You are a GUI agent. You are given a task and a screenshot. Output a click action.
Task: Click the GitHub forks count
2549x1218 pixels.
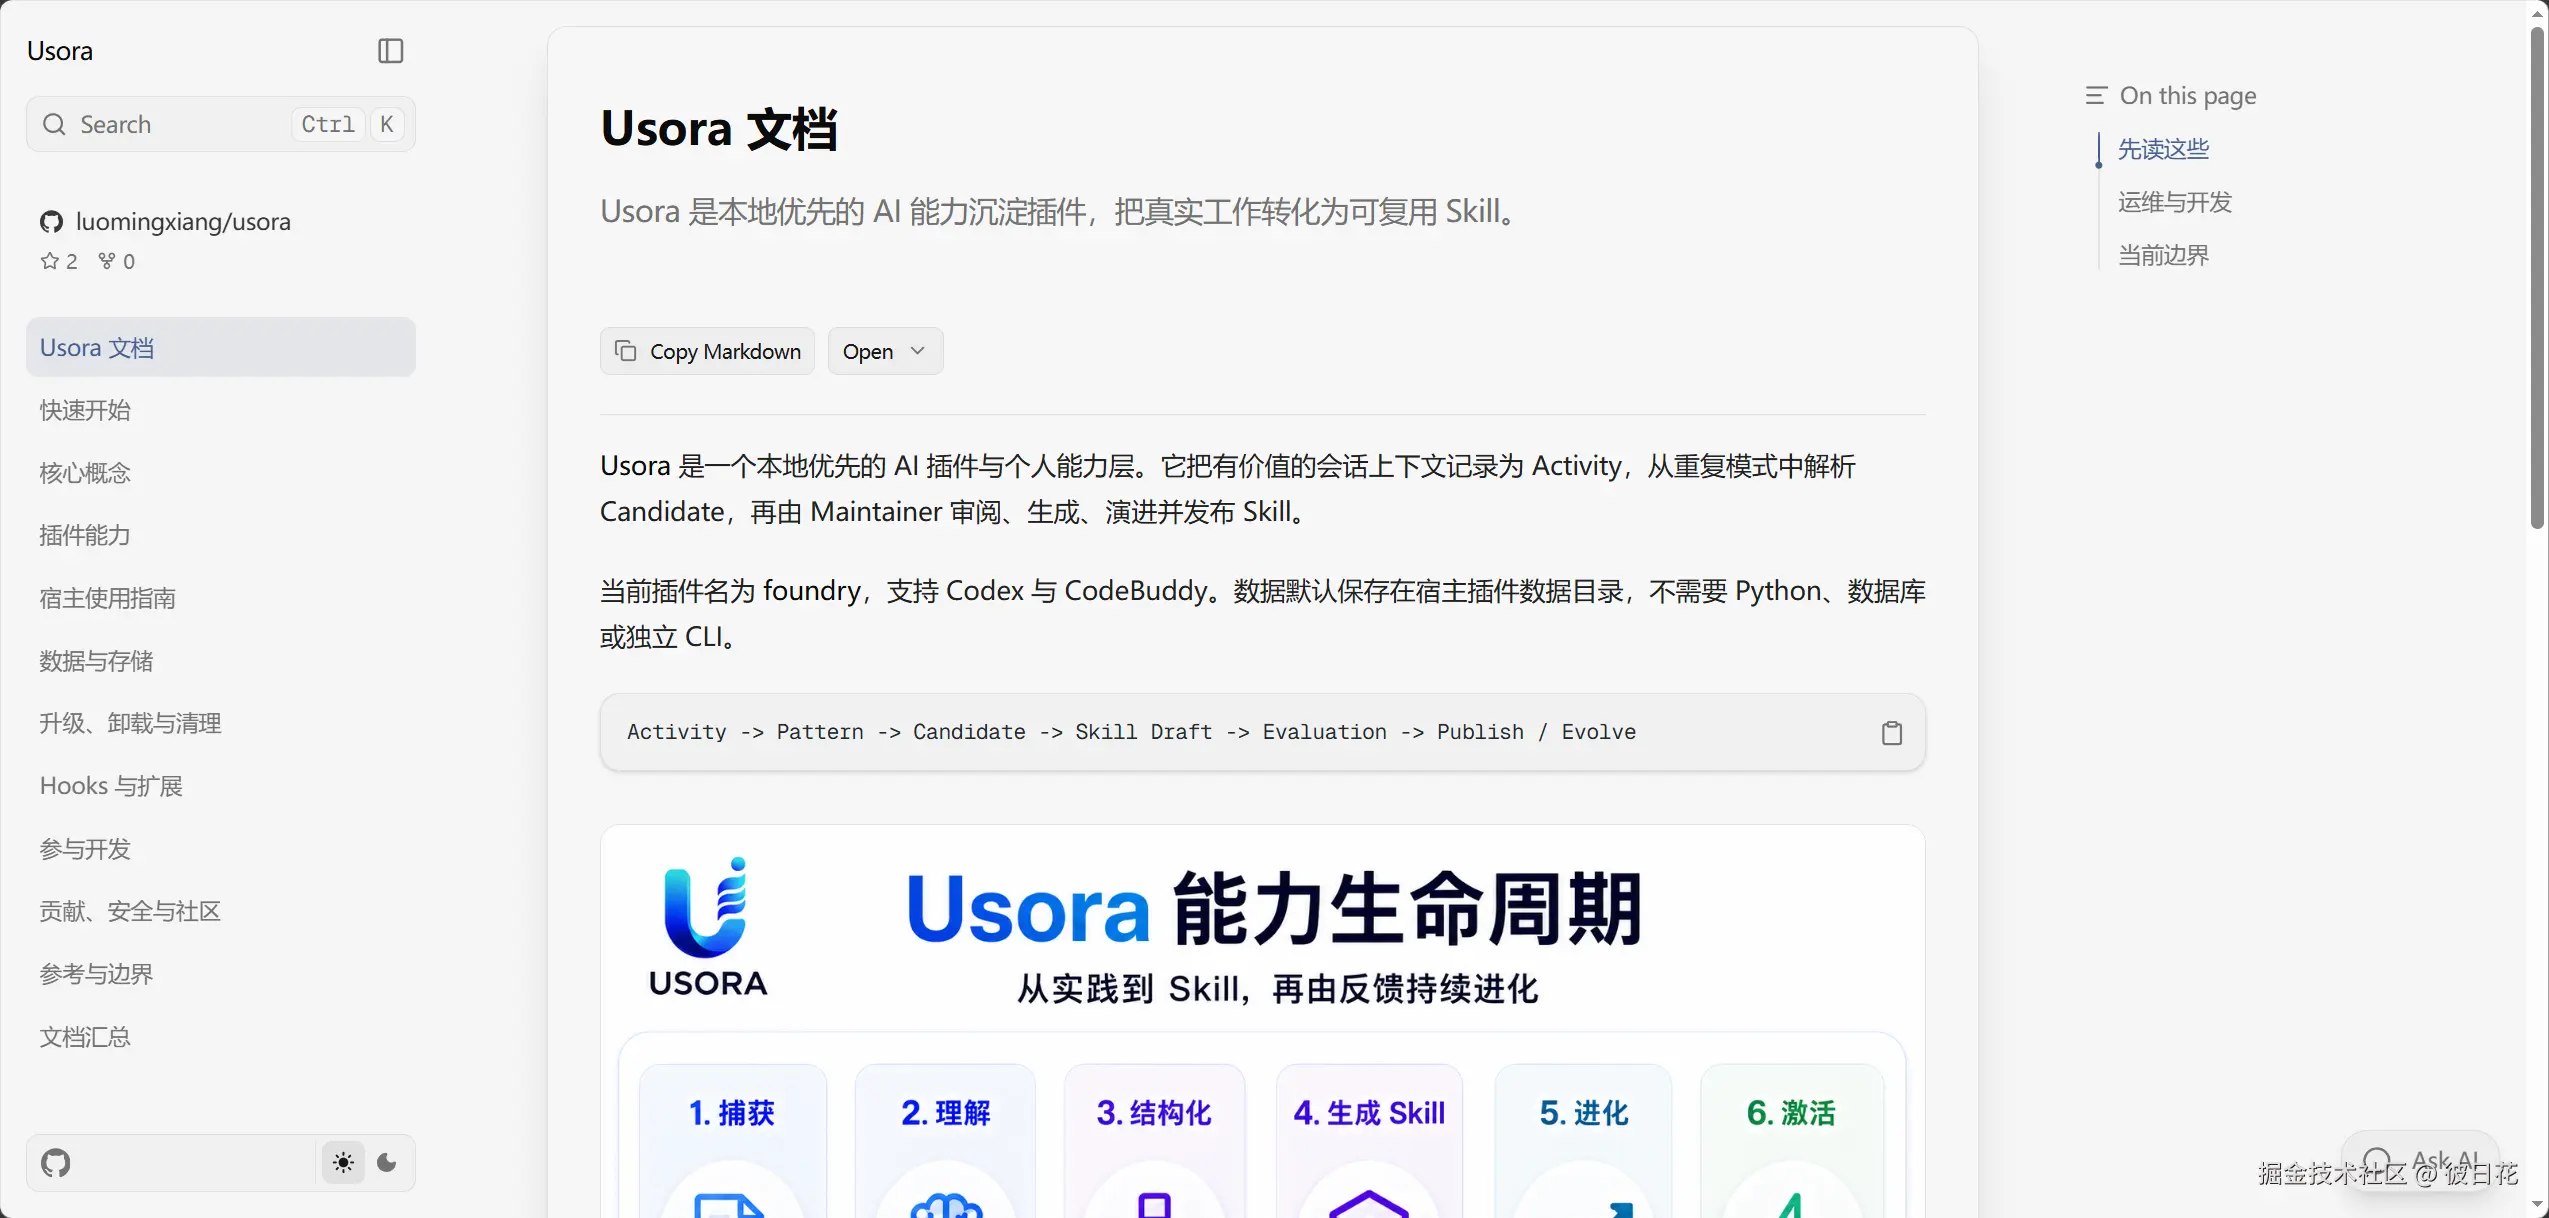[x=117, y=261]
